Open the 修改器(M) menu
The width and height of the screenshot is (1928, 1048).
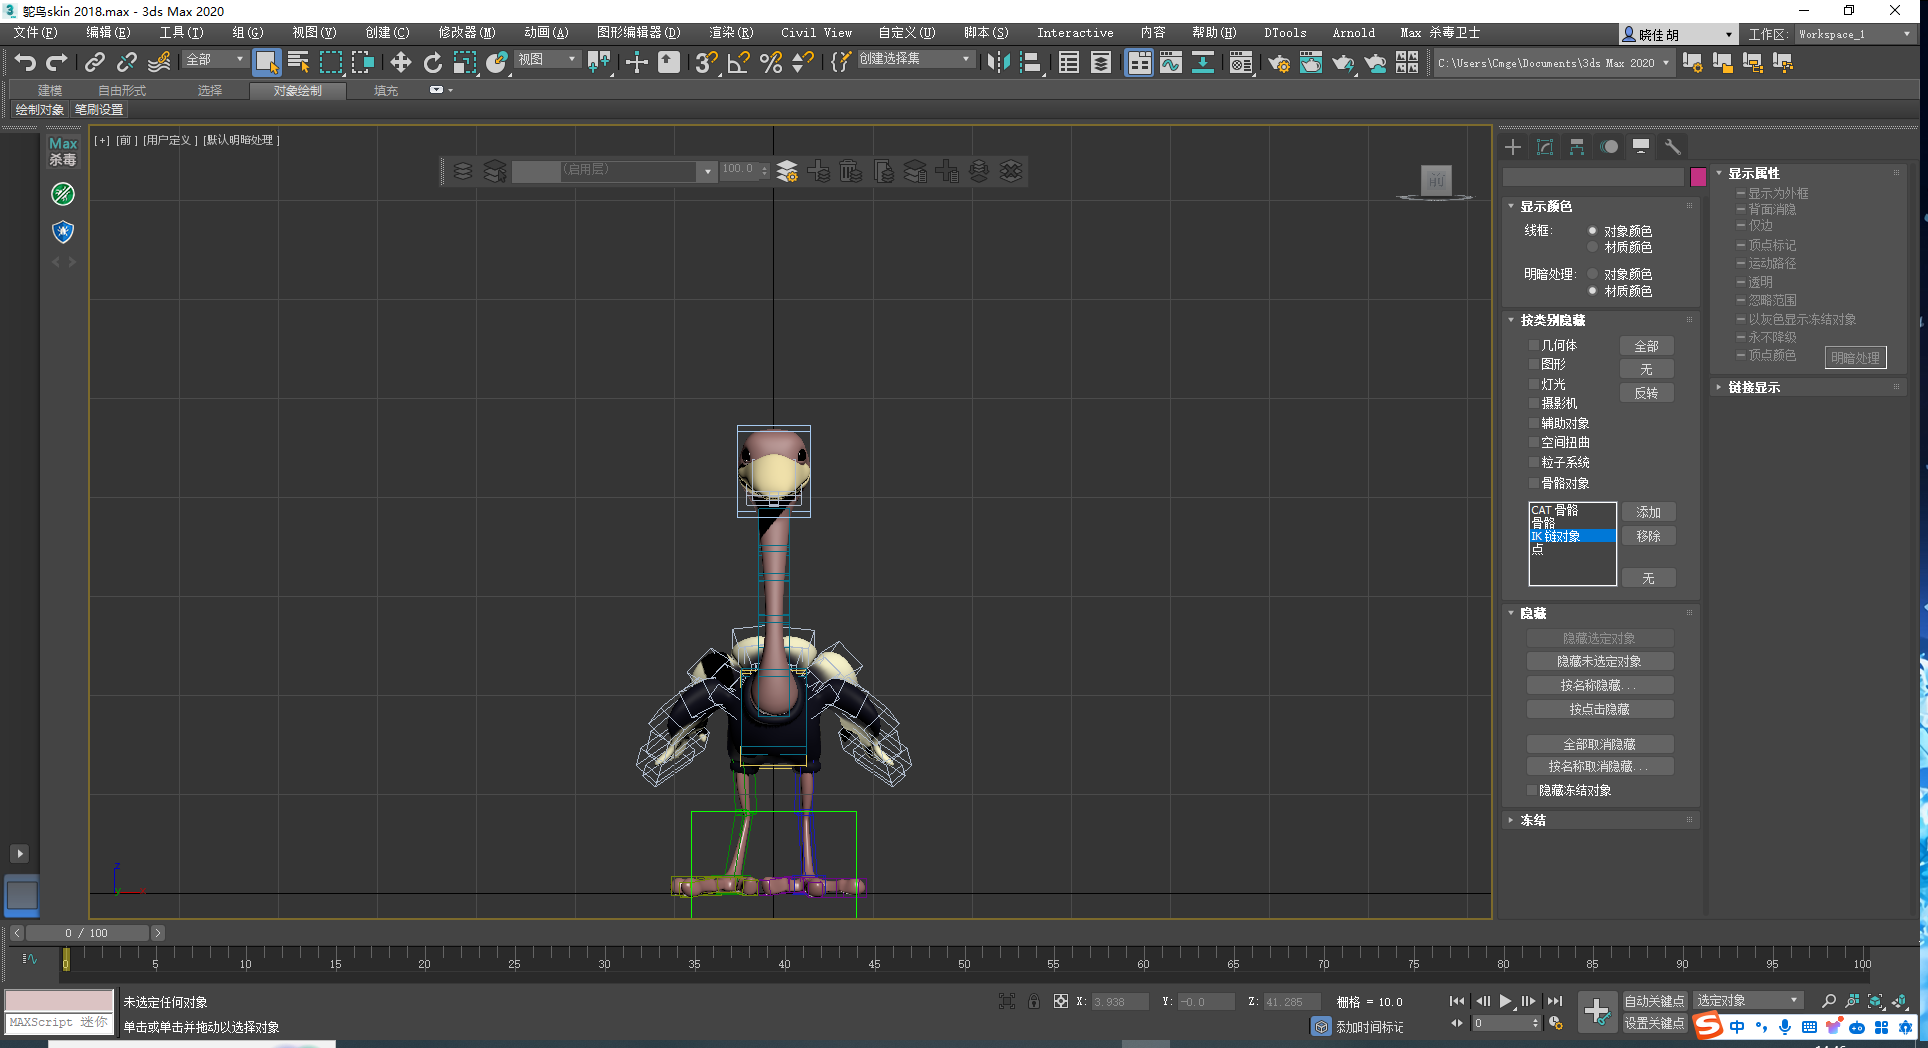click(x=466, y=33)
